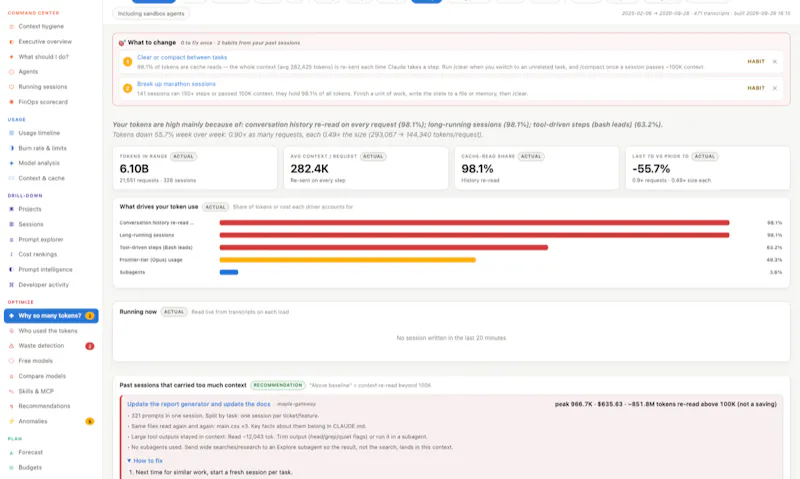Screen dimensions: 800x479
Task: Select the Free models icon
Action: click(11, 361)
